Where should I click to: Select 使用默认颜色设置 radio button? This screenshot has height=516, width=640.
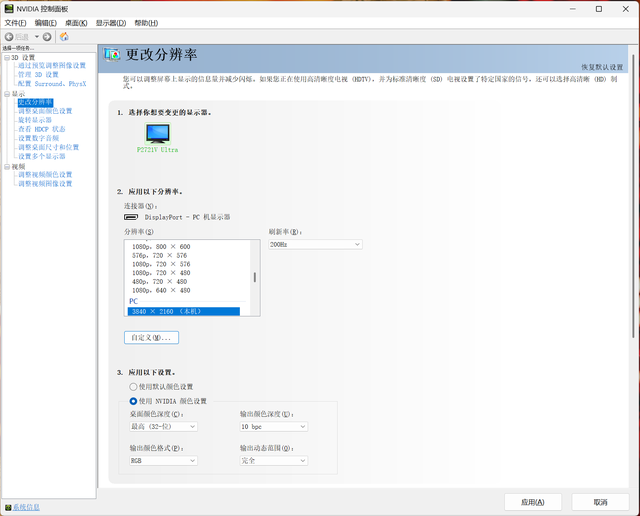pyautogui.click(x=133, y=386)
